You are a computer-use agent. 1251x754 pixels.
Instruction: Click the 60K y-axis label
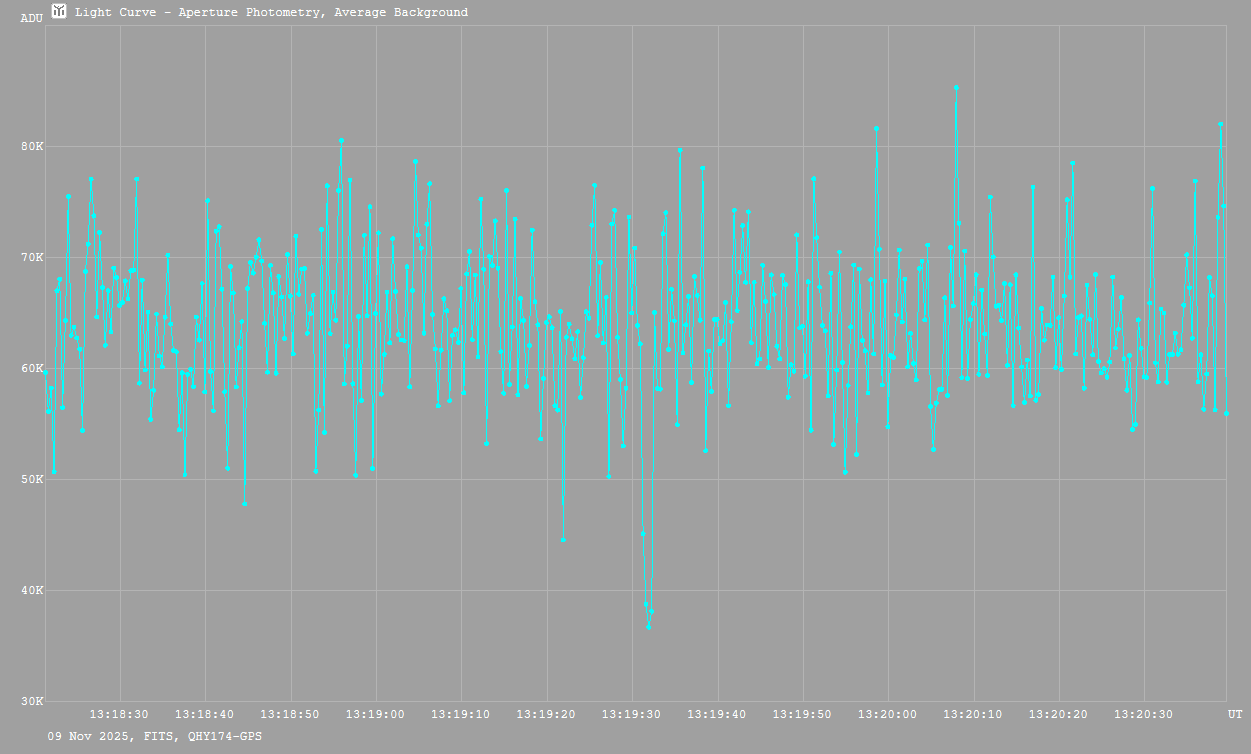coord(32,369)
